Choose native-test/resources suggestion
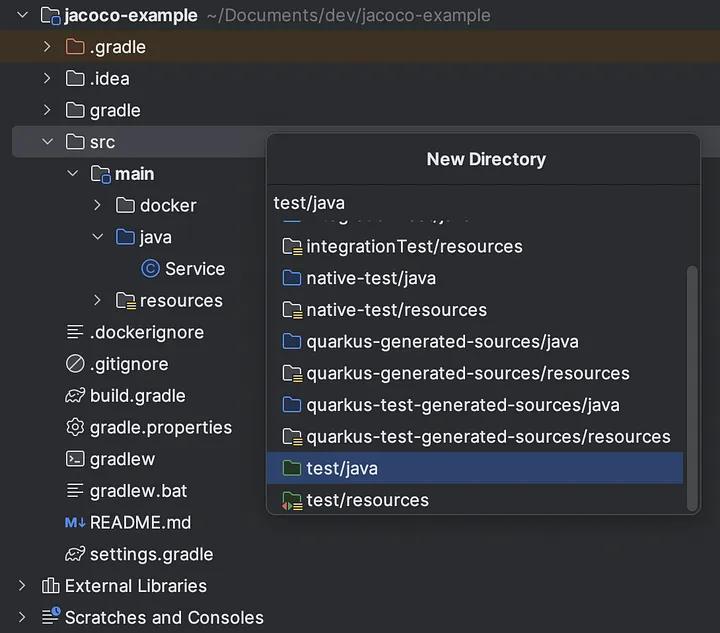This screenshot has height=633, width=720. pyautogui.click(x=475, y=310)
